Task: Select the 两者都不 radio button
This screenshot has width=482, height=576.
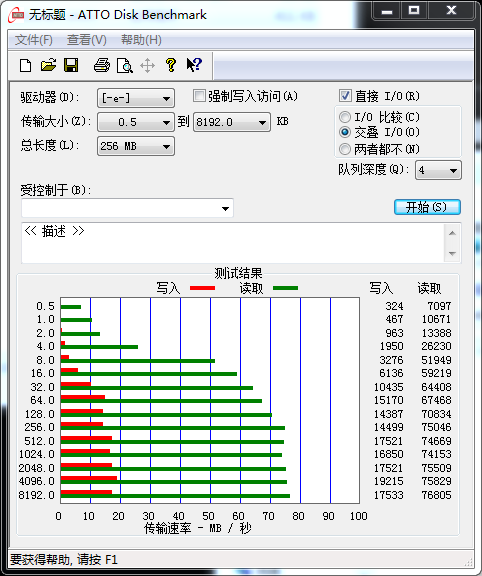Action: (345, 149)
